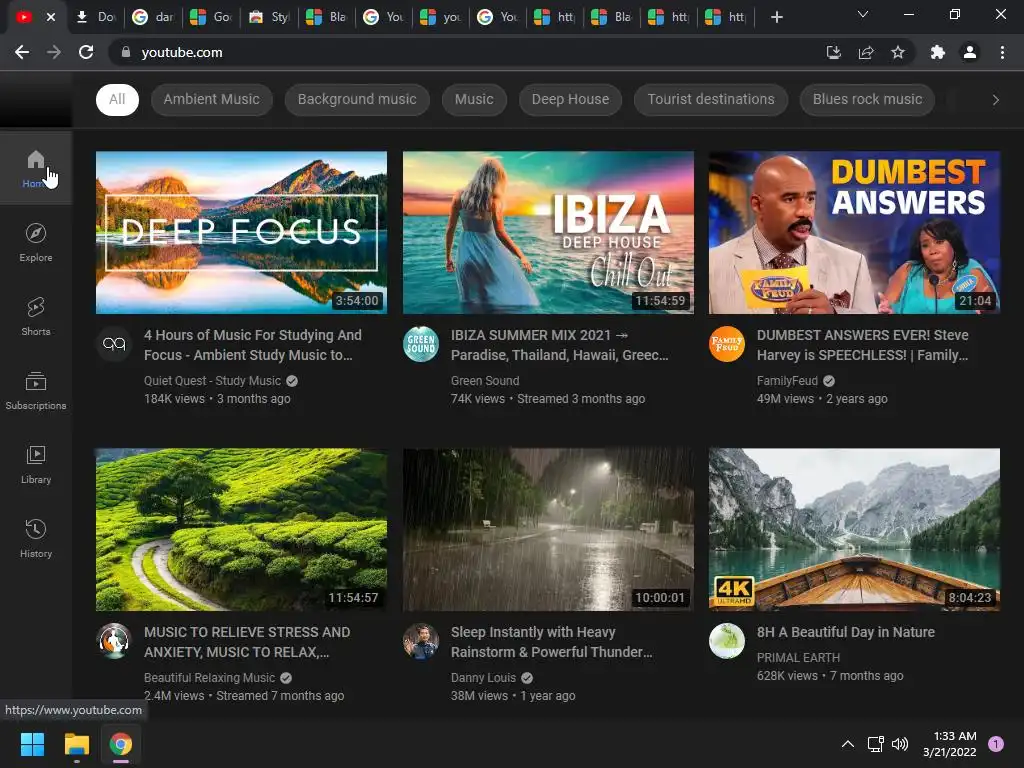Viewport: 1024px width, 768px height.
Task: Select the Deep House filter chip
Action: tap(570, 99)
